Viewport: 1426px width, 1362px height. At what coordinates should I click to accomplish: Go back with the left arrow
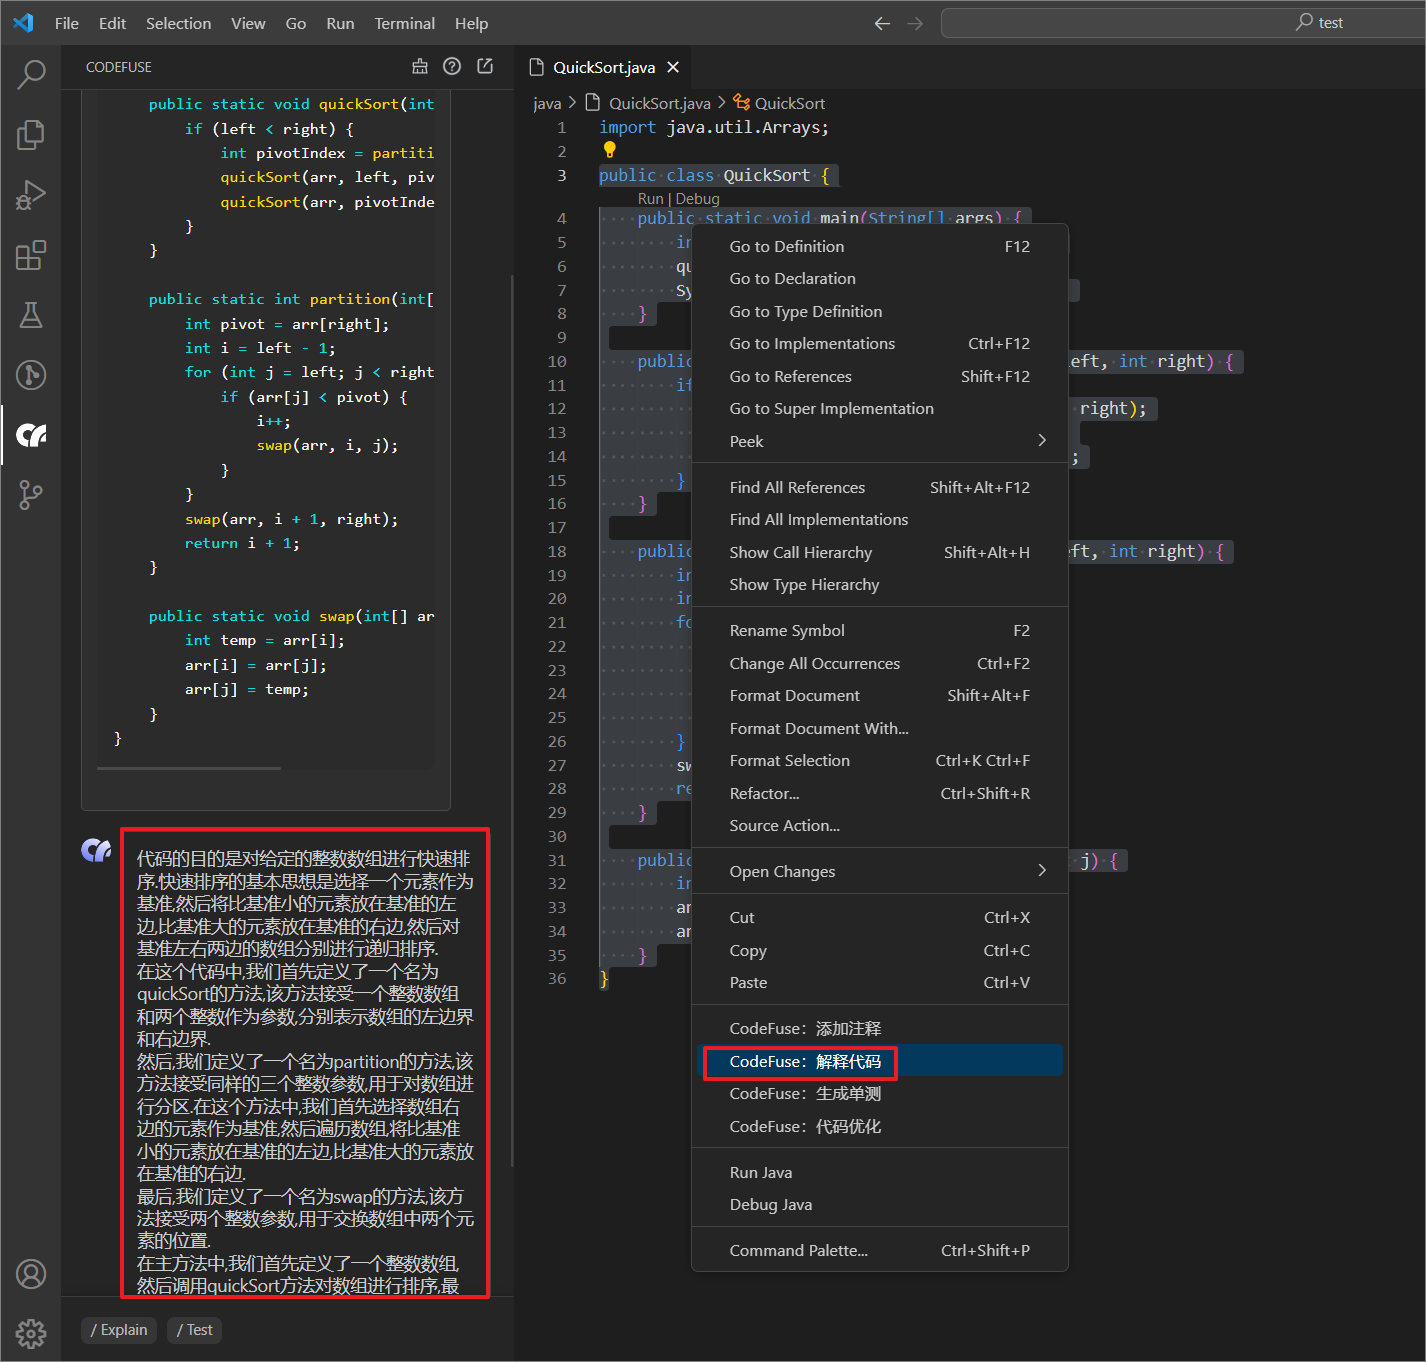coord(882,23)
